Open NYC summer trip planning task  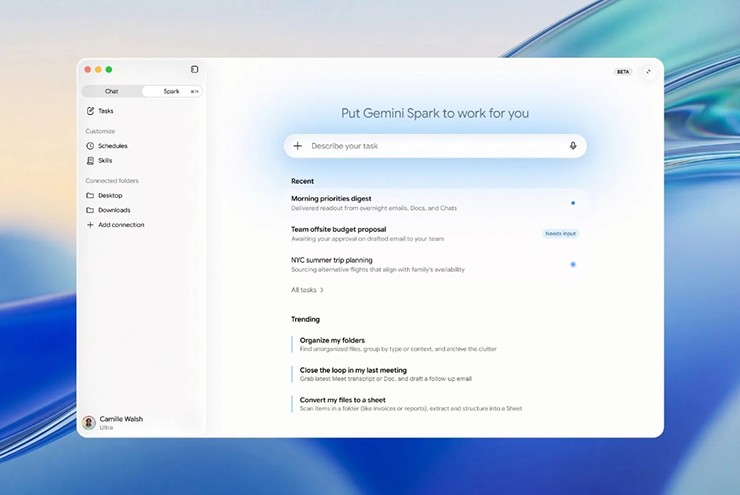pyautogui.click(x=435, y=264)
